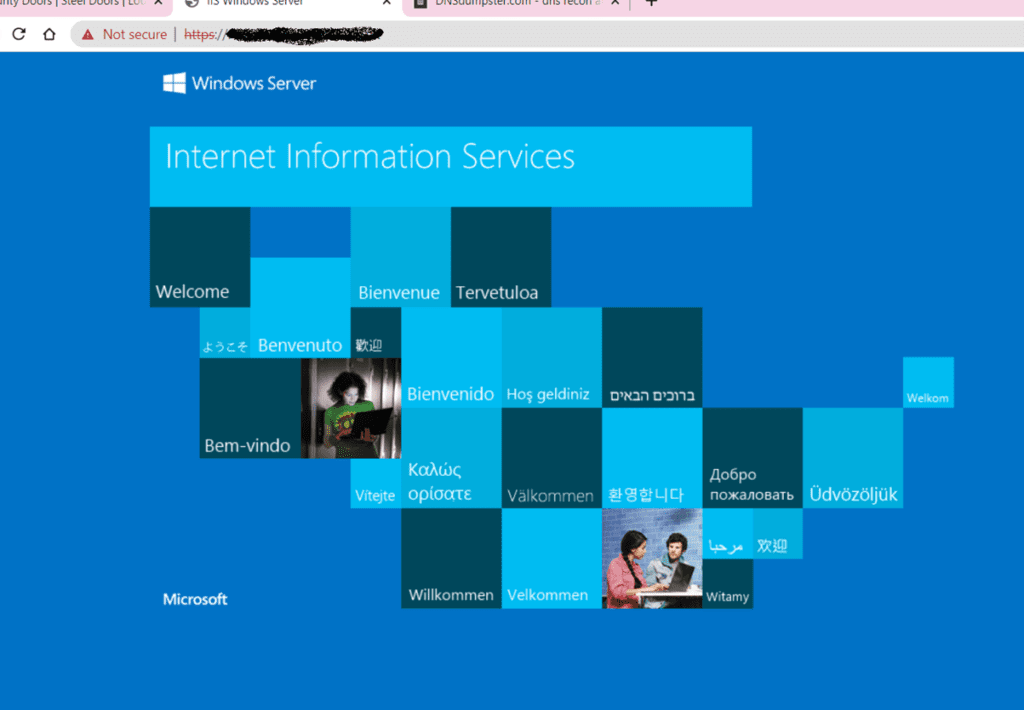1024x710 pixels.
Task: Close the IIS Windows Server tab
Action: point(387,3)
